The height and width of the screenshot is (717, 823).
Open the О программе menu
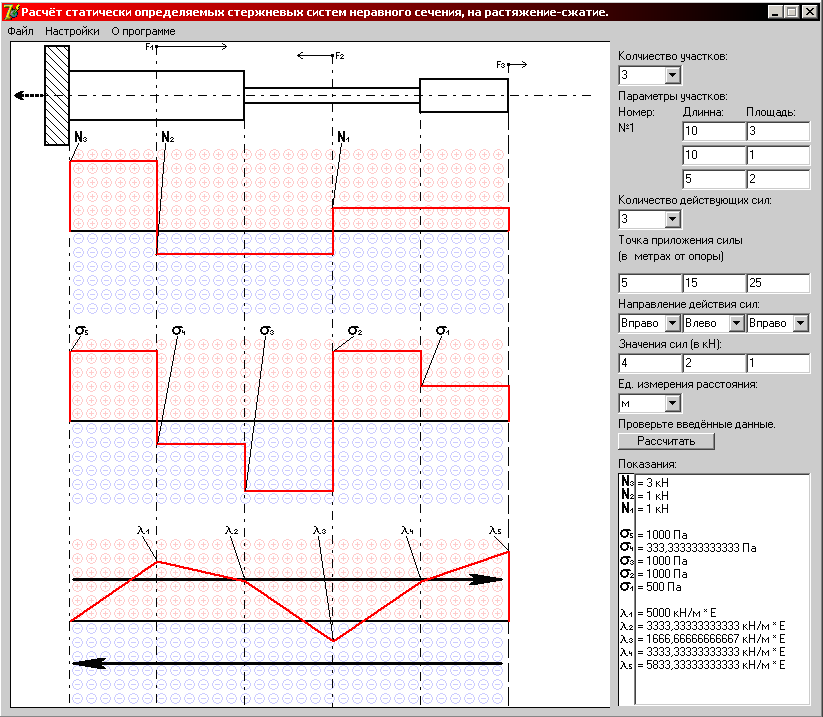coord(143,31)
